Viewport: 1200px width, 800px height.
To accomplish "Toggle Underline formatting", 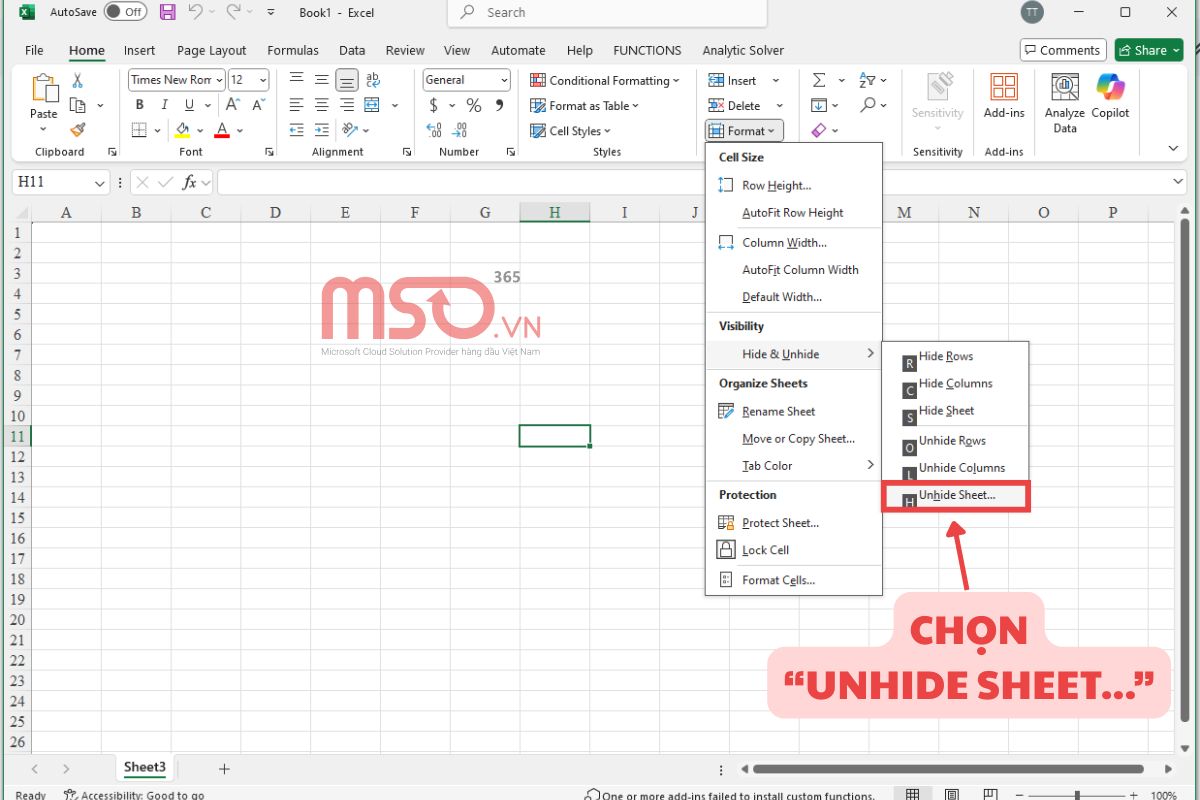I will point(188,105).
